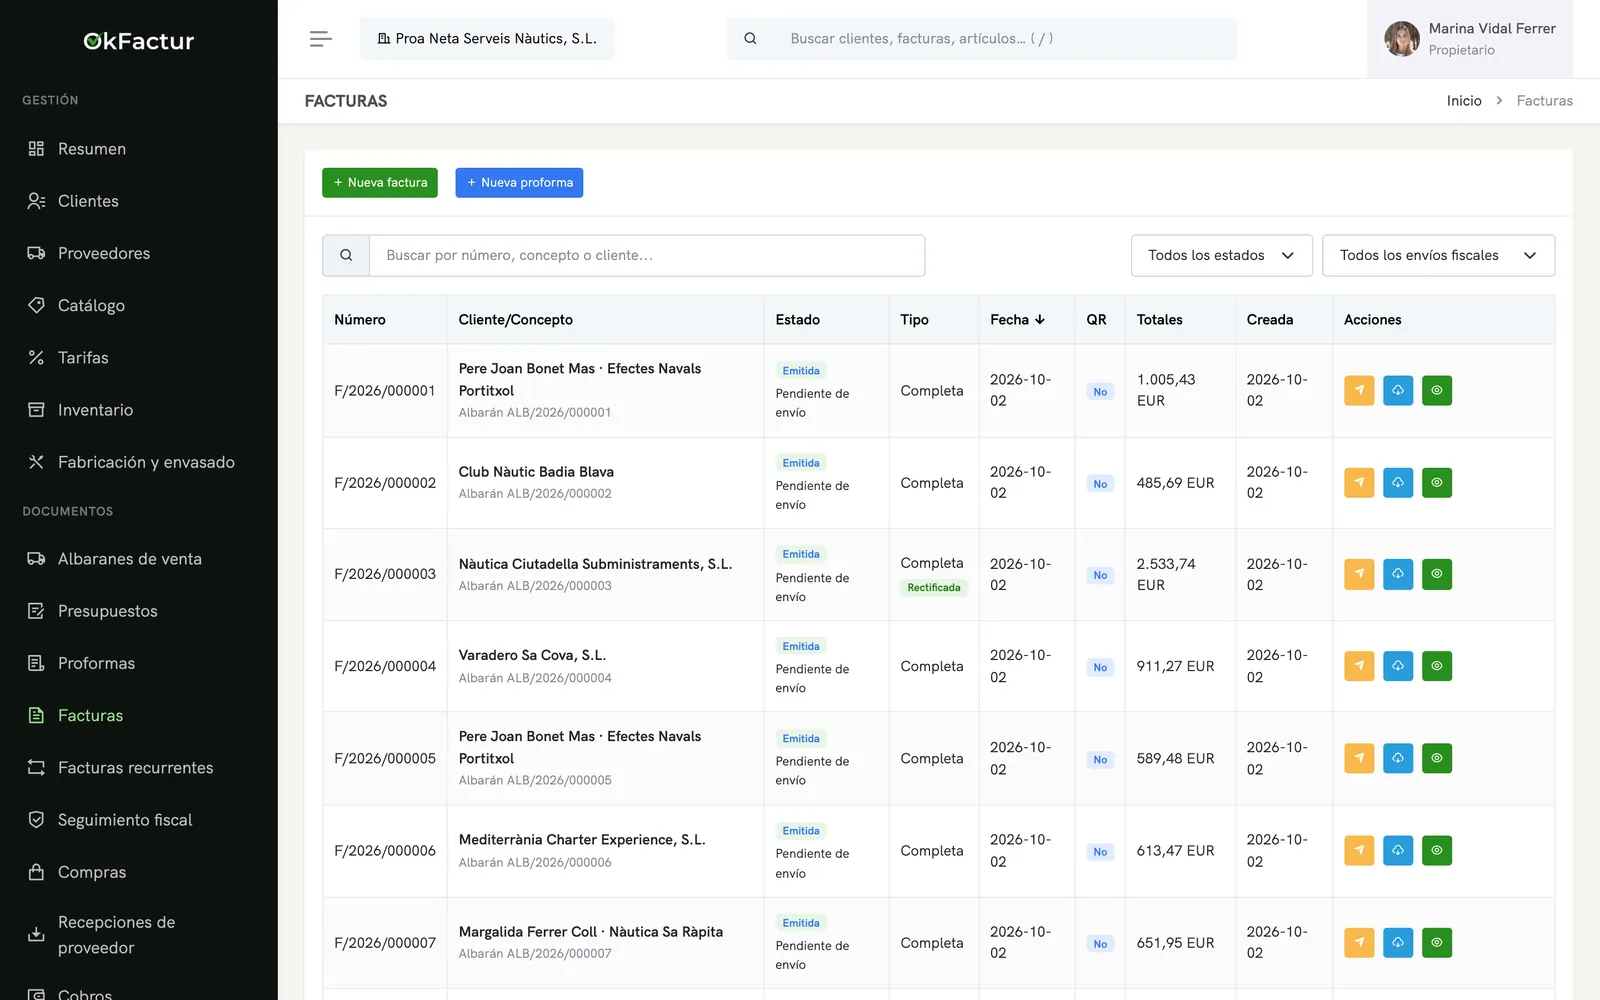Screen dimensions: 1600x1000
Task: Click the search icon beside invoice filter field
Action: click(x=346, y=255)
